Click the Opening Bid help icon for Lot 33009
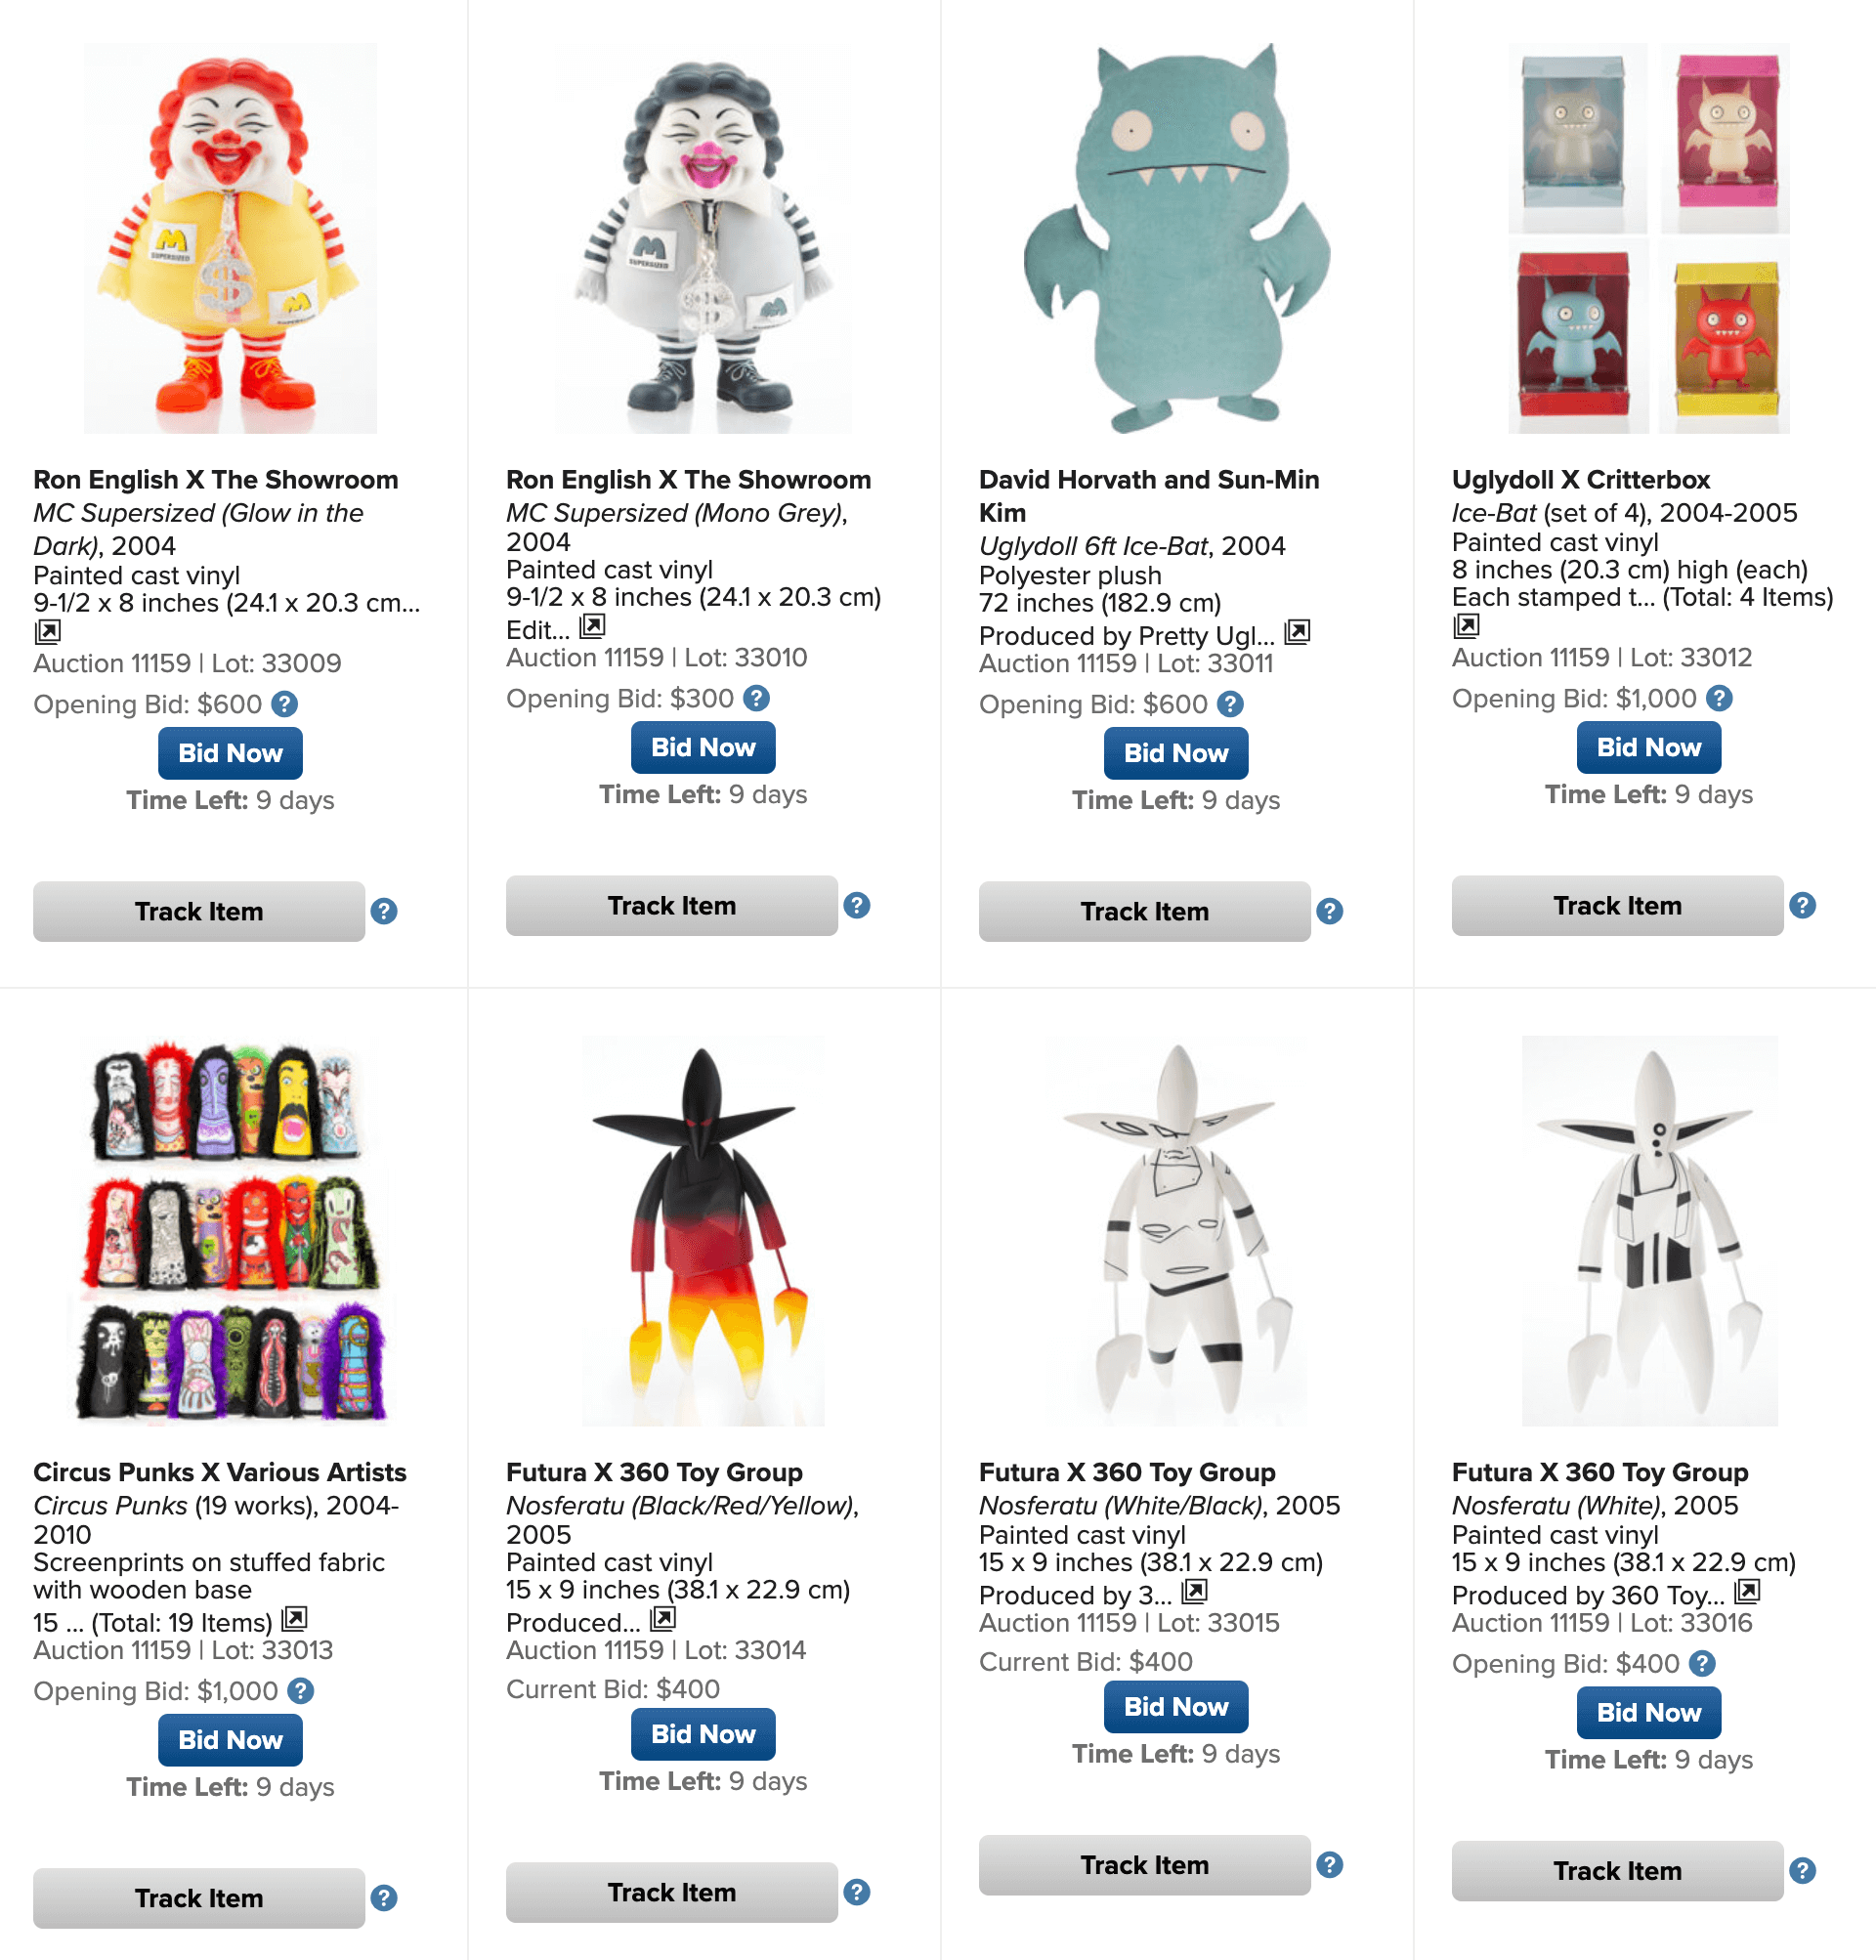This screenshot has width=1876, height=1960. pyautogui.click(x=284, y=704)
